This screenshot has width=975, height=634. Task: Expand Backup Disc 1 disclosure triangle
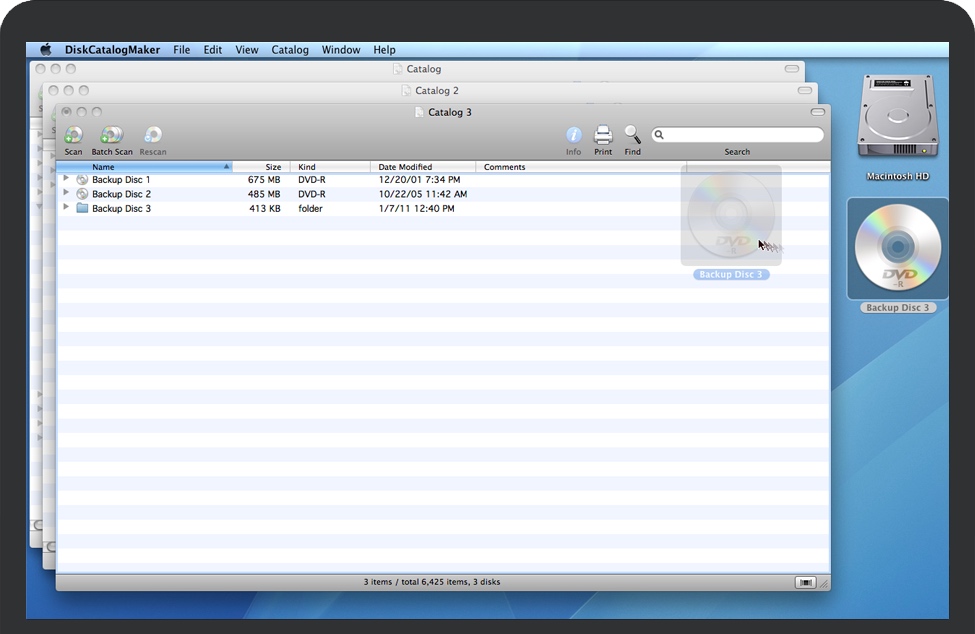click(x=66, y=179)
